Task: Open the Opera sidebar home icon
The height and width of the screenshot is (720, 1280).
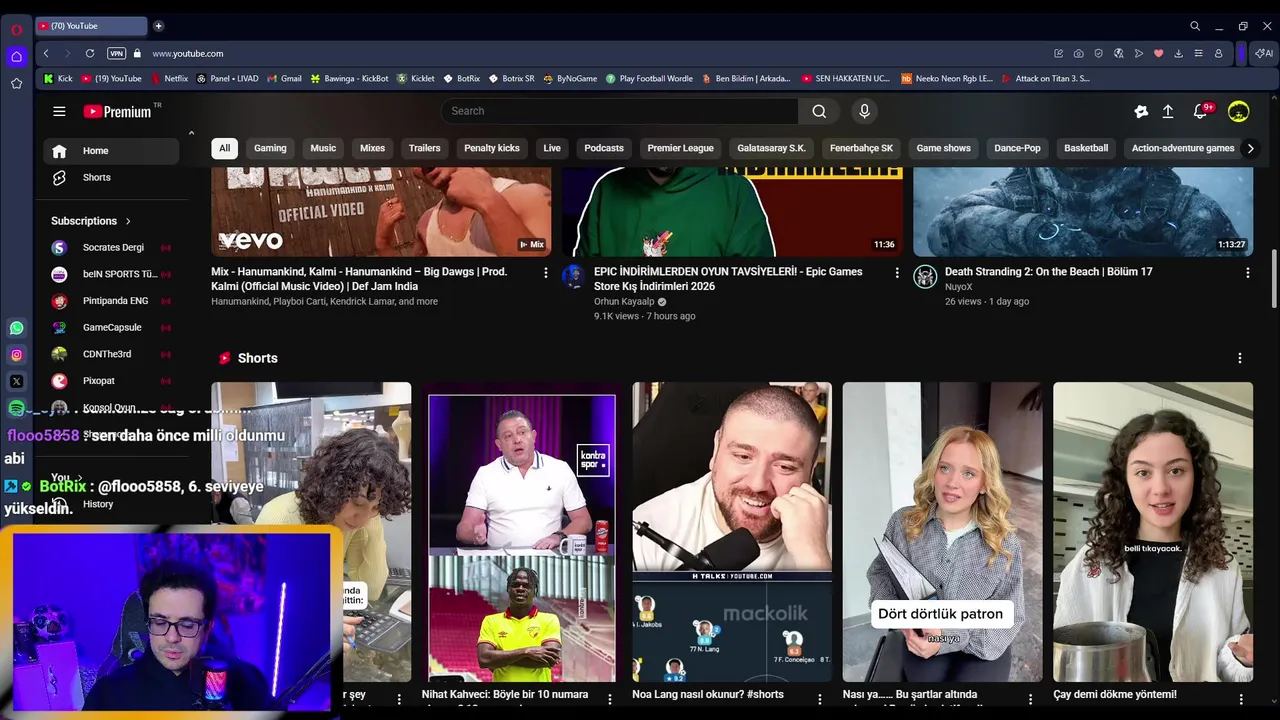Action: point(16,57)
